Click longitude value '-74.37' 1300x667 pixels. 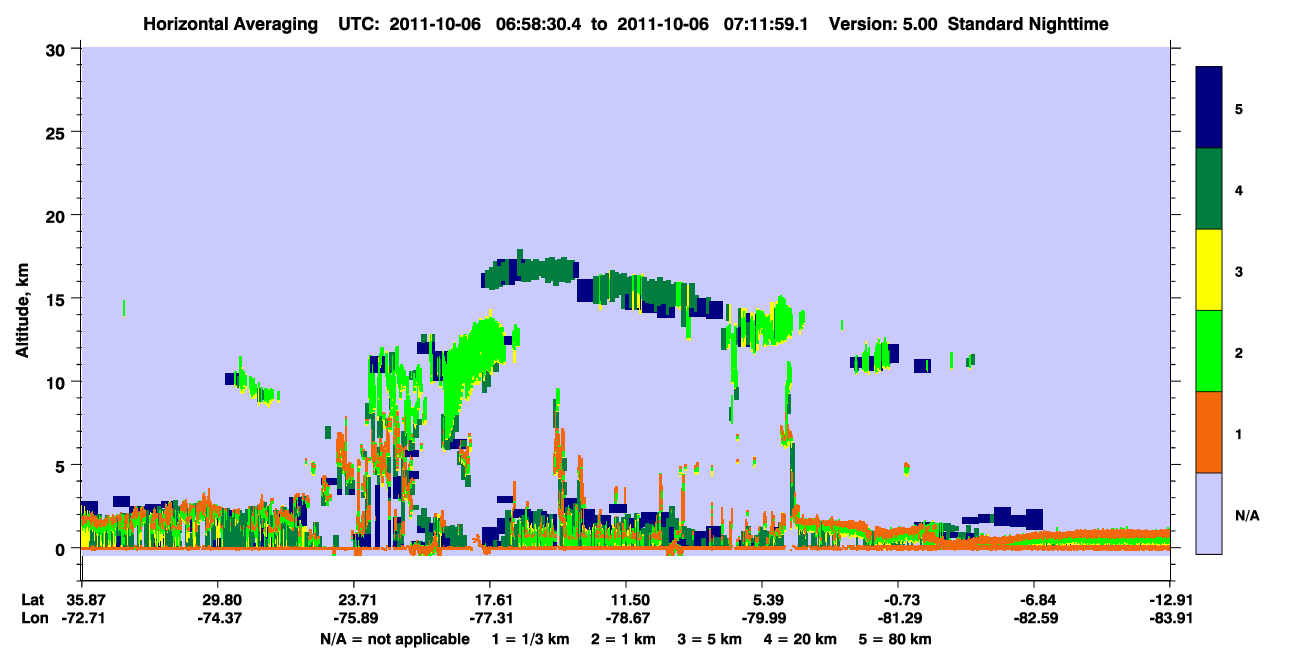click(217, 618)
